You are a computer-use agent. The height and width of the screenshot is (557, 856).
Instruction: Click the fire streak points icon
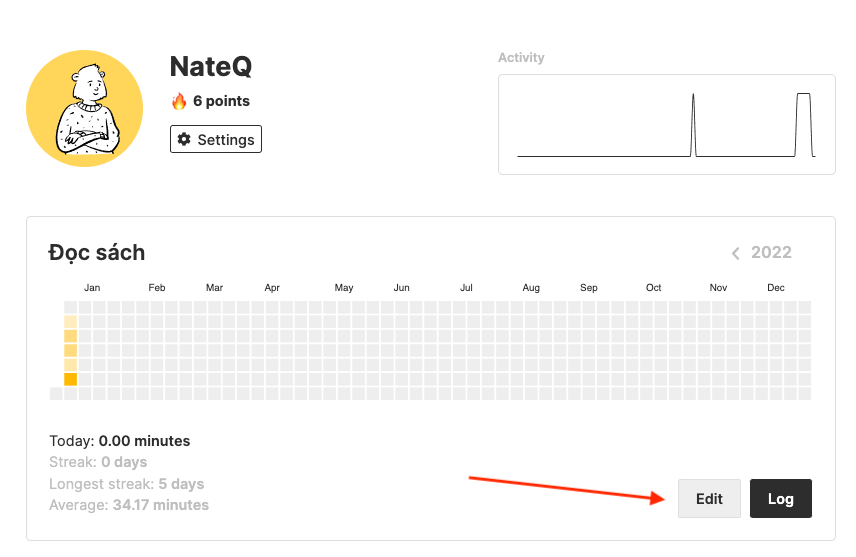click(179, 101)
